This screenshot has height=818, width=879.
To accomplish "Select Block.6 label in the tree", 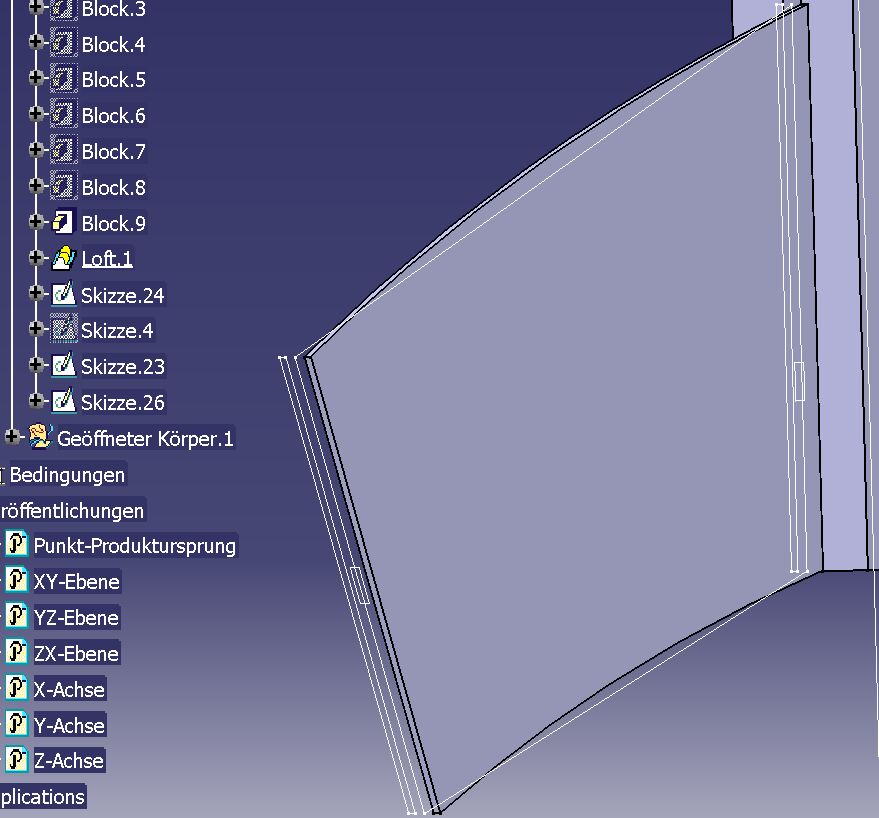I will [x=114, y=115].
